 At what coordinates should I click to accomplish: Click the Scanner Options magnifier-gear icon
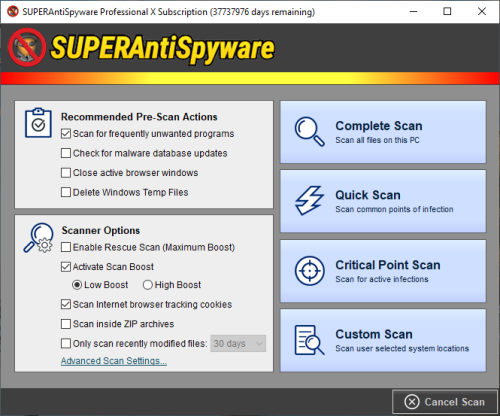click(38, 237)
